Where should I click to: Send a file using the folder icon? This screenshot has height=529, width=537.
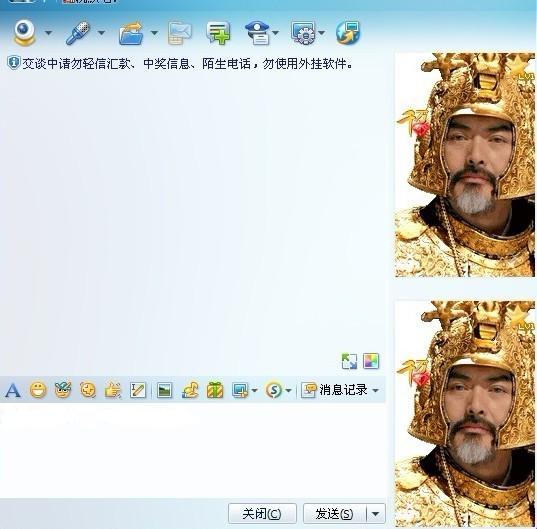pos(131,33)
